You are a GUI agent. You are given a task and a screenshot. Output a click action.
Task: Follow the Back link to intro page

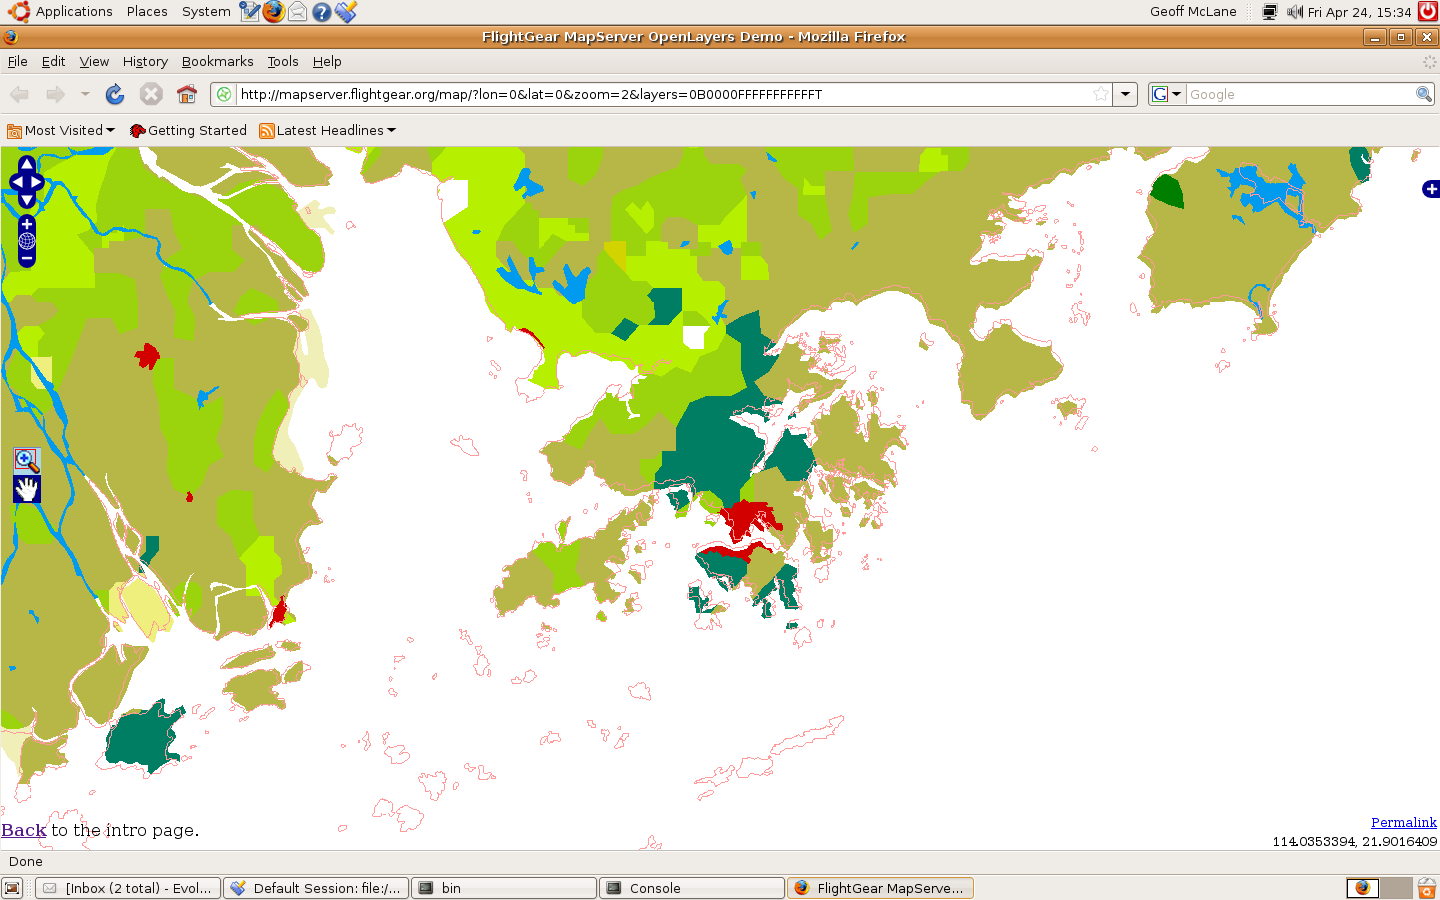24,830
